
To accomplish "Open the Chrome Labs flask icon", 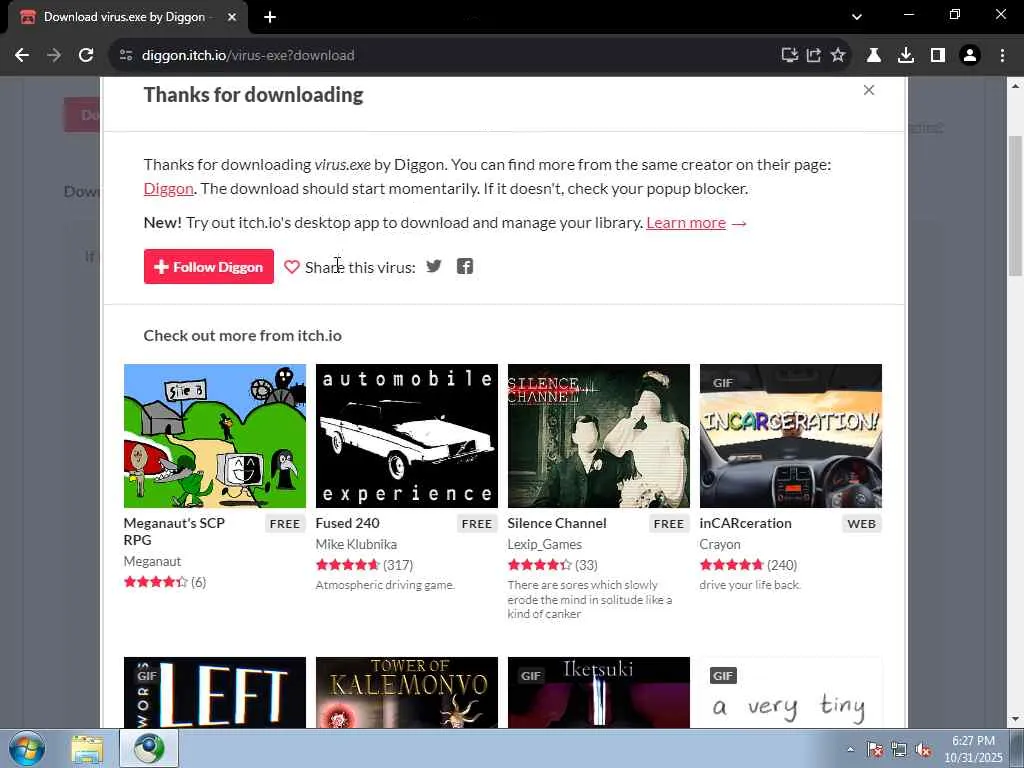I will click(874, 56).
